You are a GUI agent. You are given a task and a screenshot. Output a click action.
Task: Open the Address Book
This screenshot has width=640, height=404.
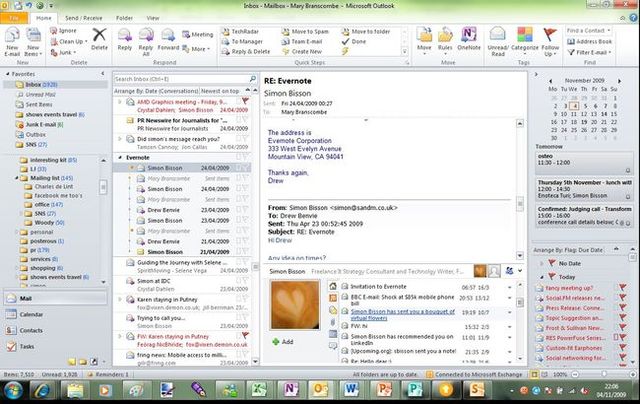pyautogui.click(x=590, y=41)
